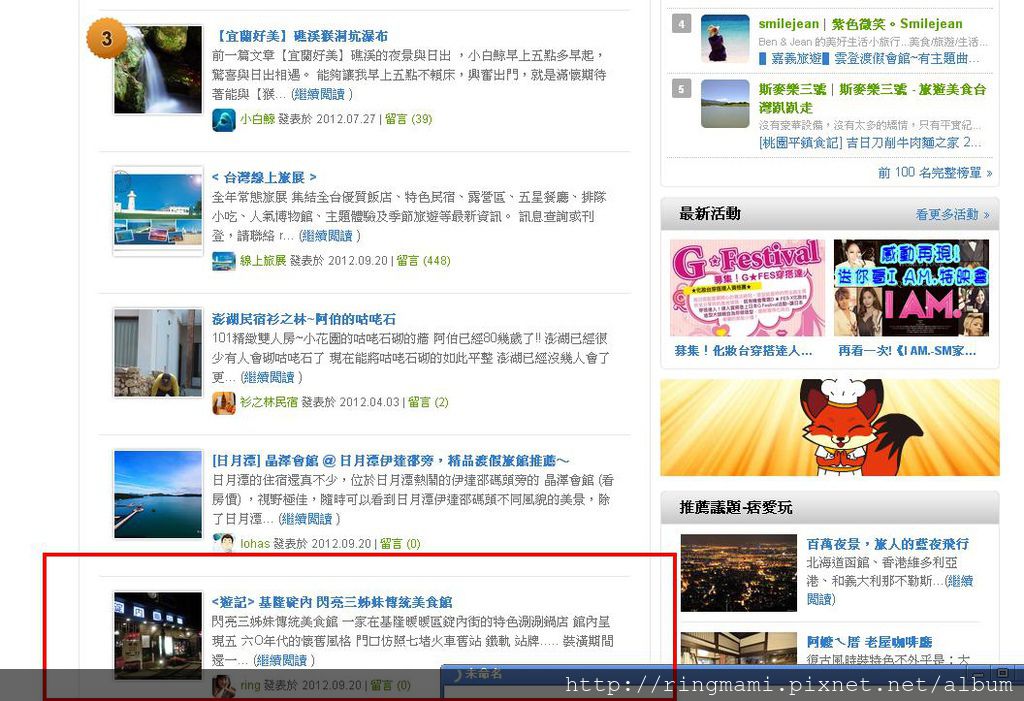1024x701 pixels.
Task: View 留言 (2) comments
Action: point(428,402)
